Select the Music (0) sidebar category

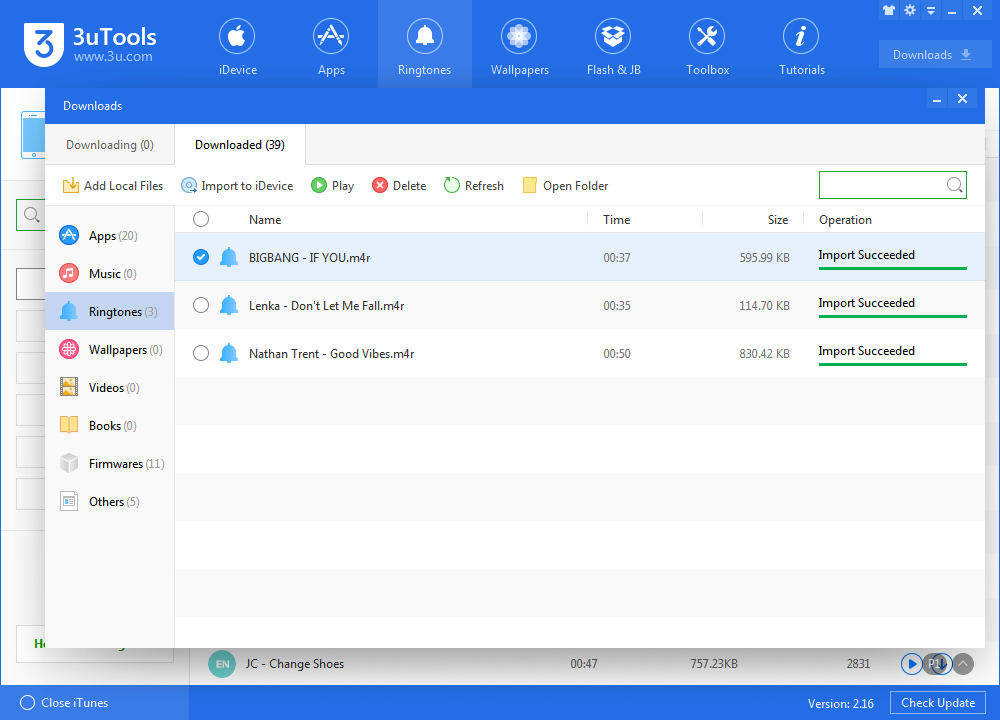coord(110,274)
